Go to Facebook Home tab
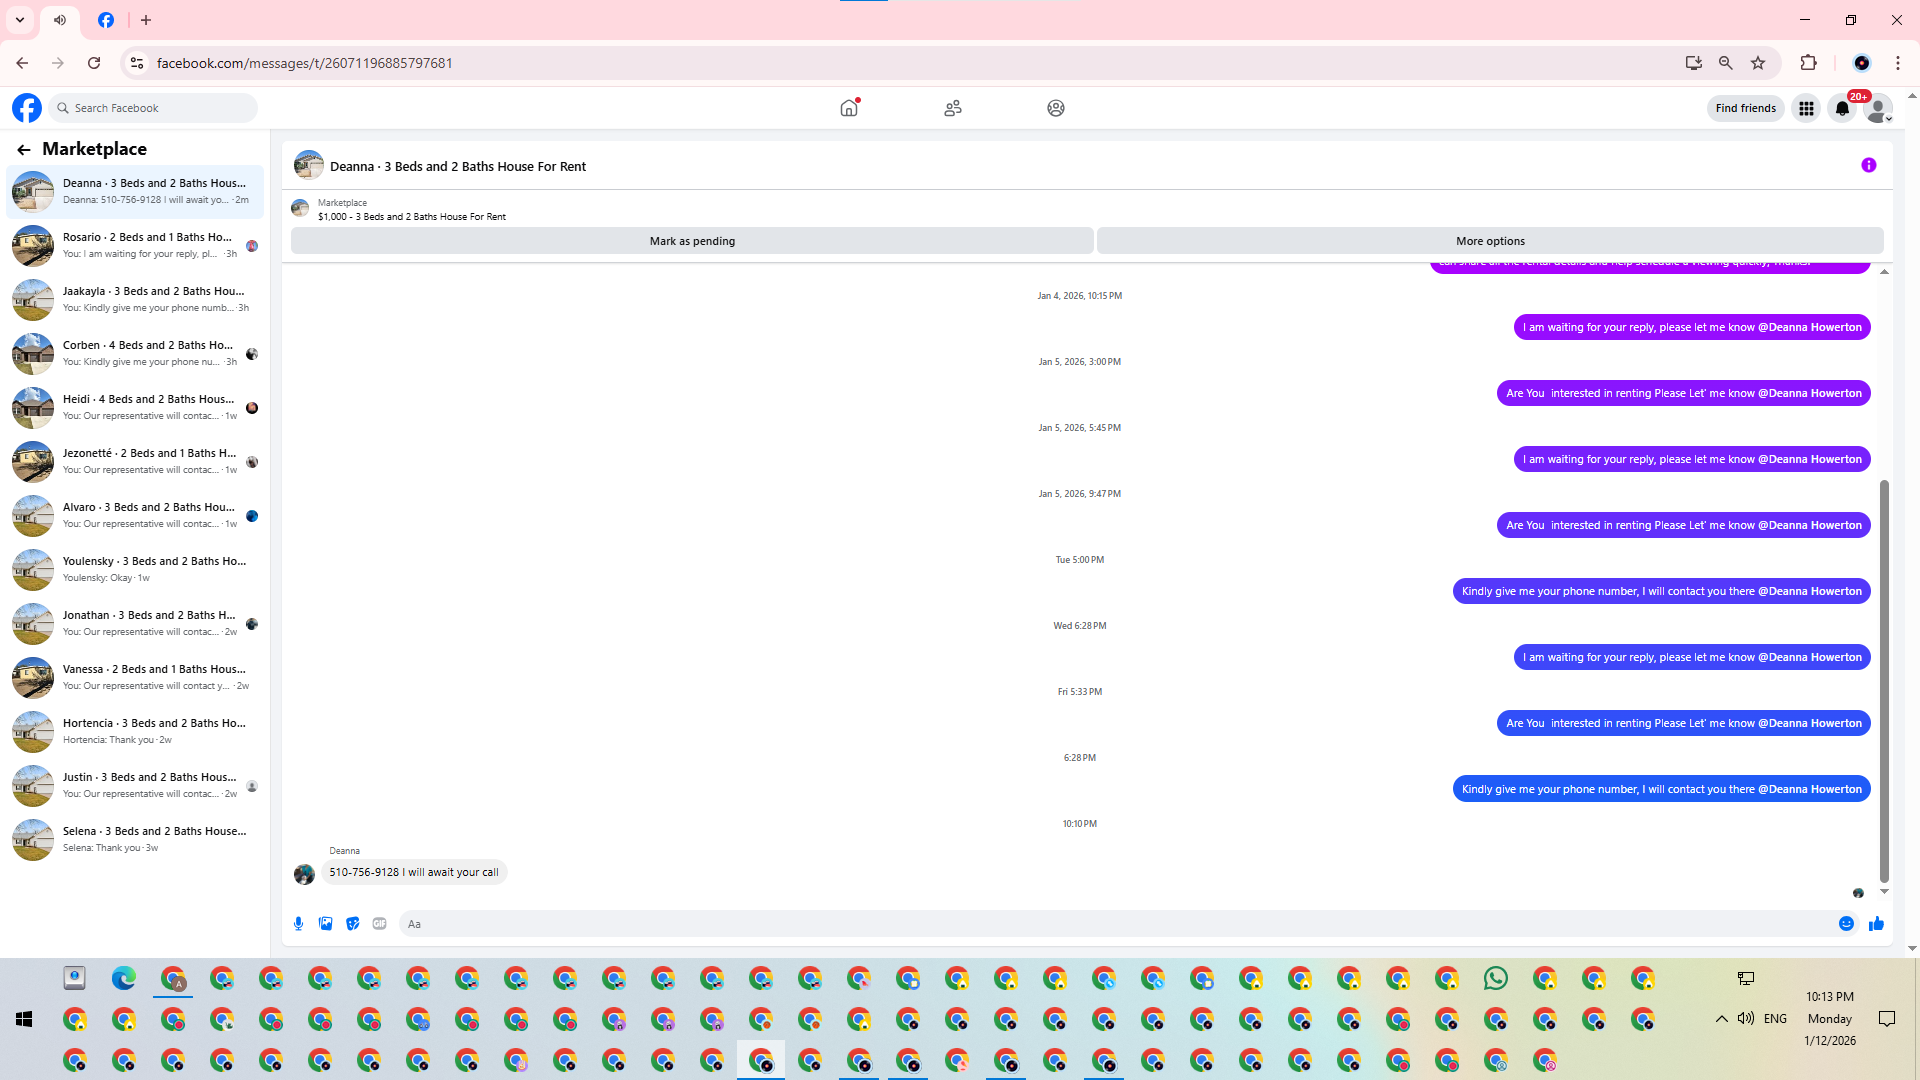The height and width of the screenshot is (1080, 1920). [x=849, y=108]
